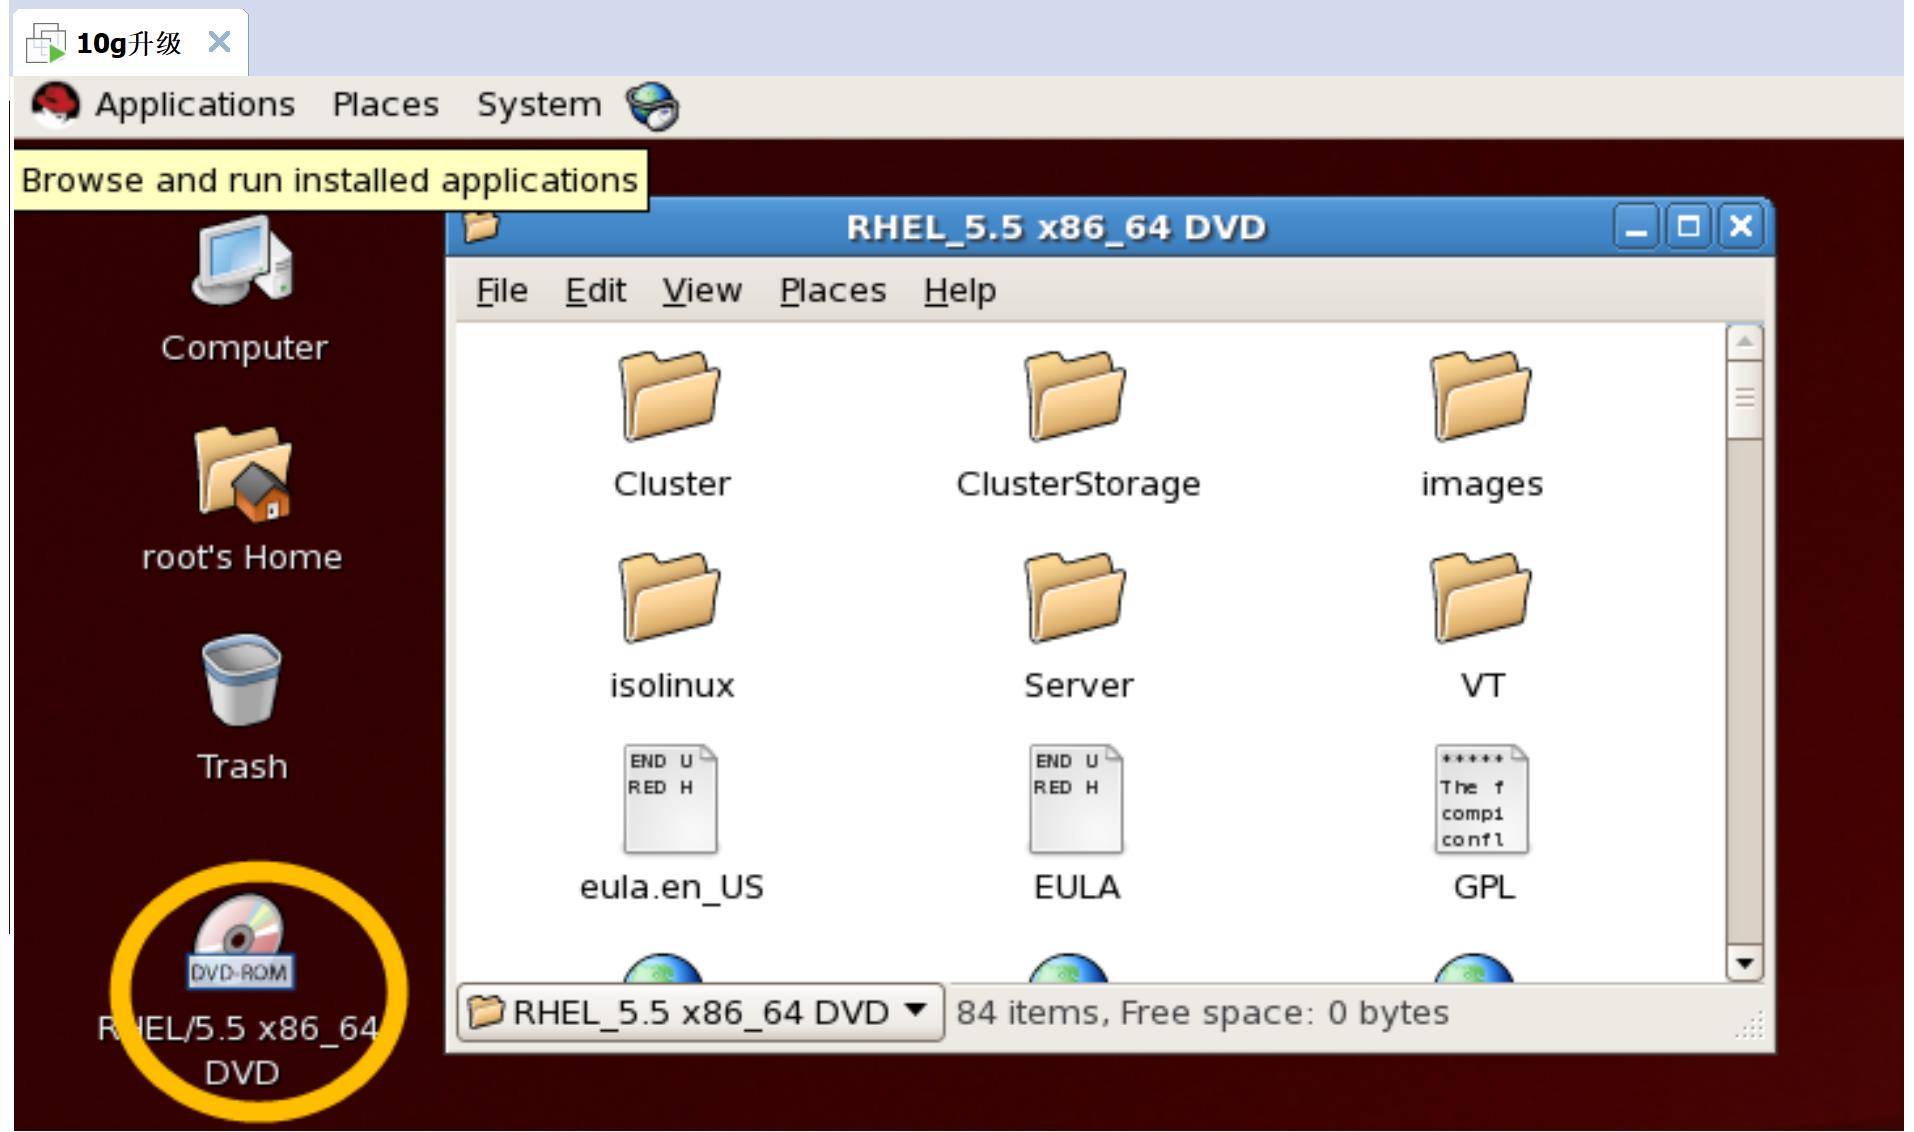Open the File menu

(502, 291)
